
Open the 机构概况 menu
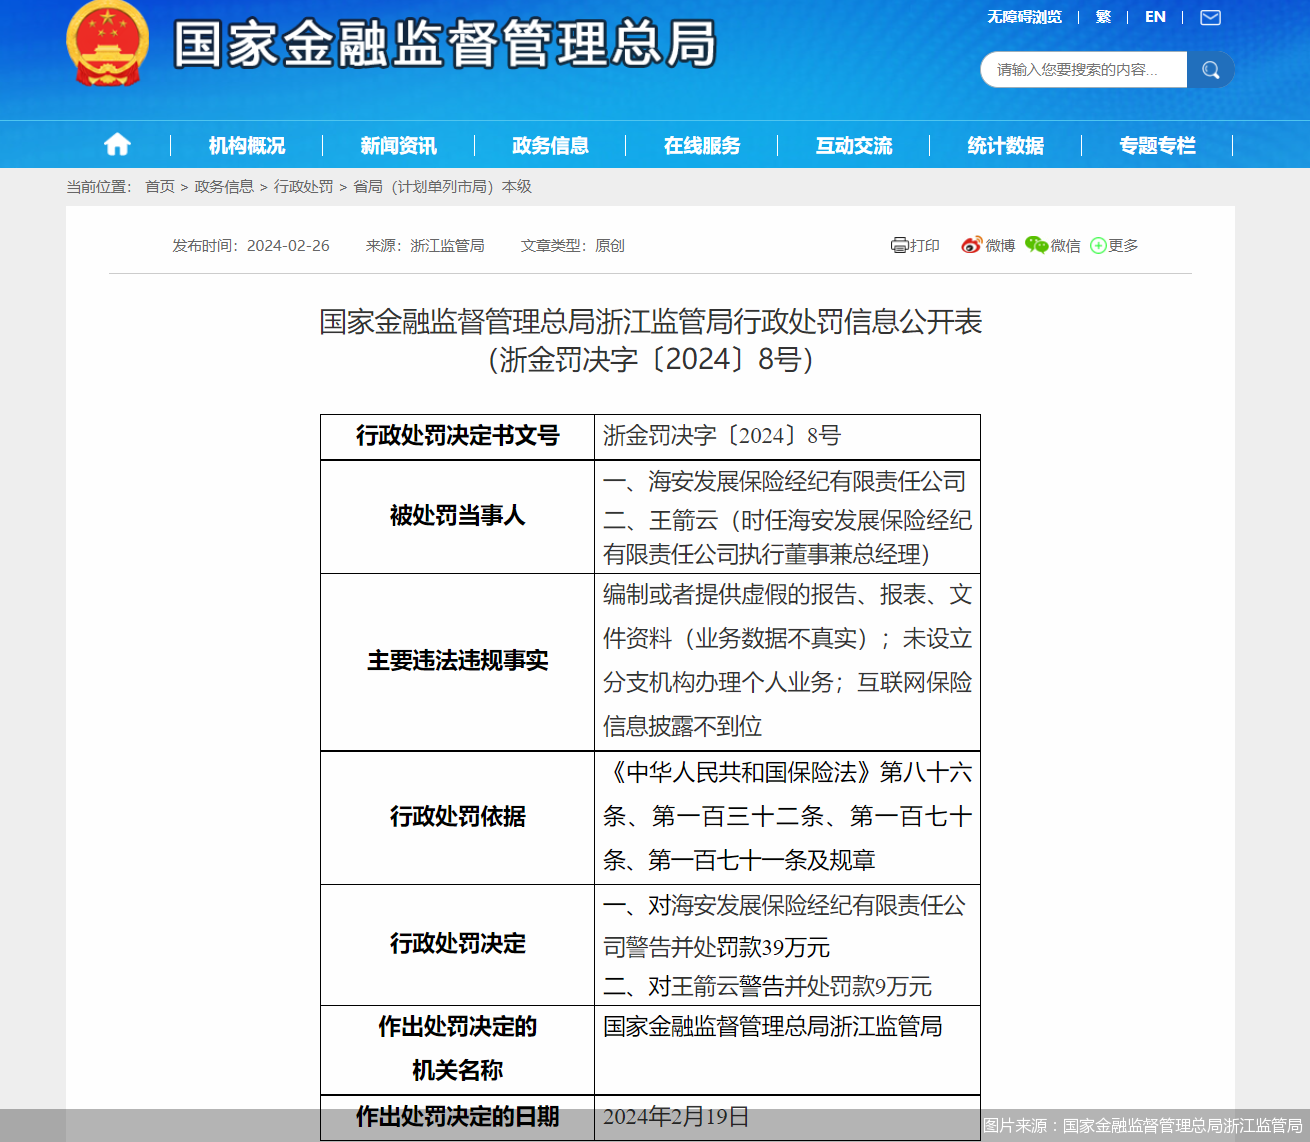[x=247, y=146]
